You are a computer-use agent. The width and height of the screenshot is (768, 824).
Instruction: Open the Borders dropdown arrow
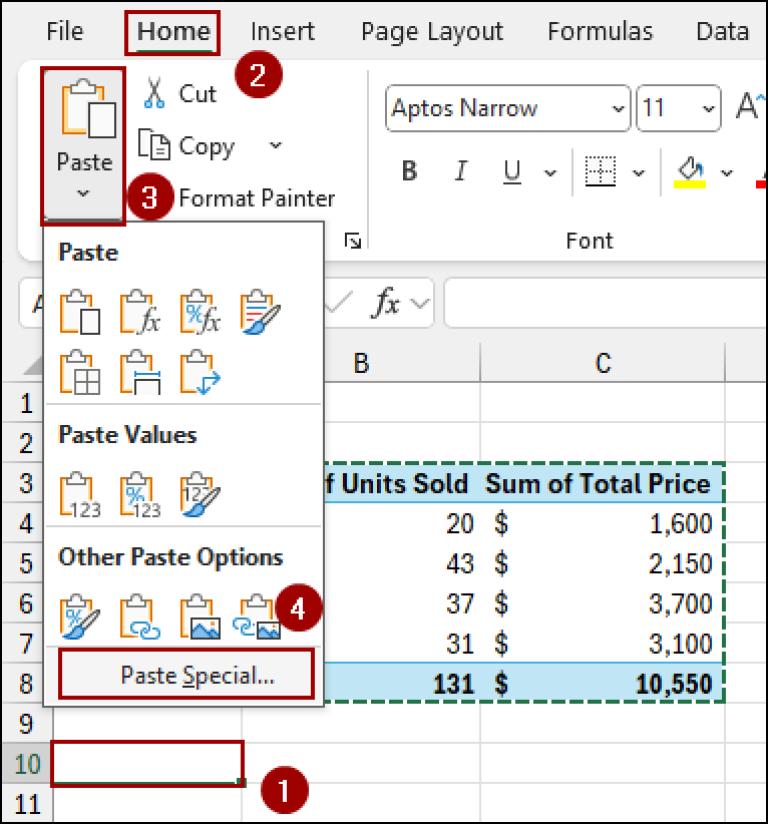tap(637, 171)
